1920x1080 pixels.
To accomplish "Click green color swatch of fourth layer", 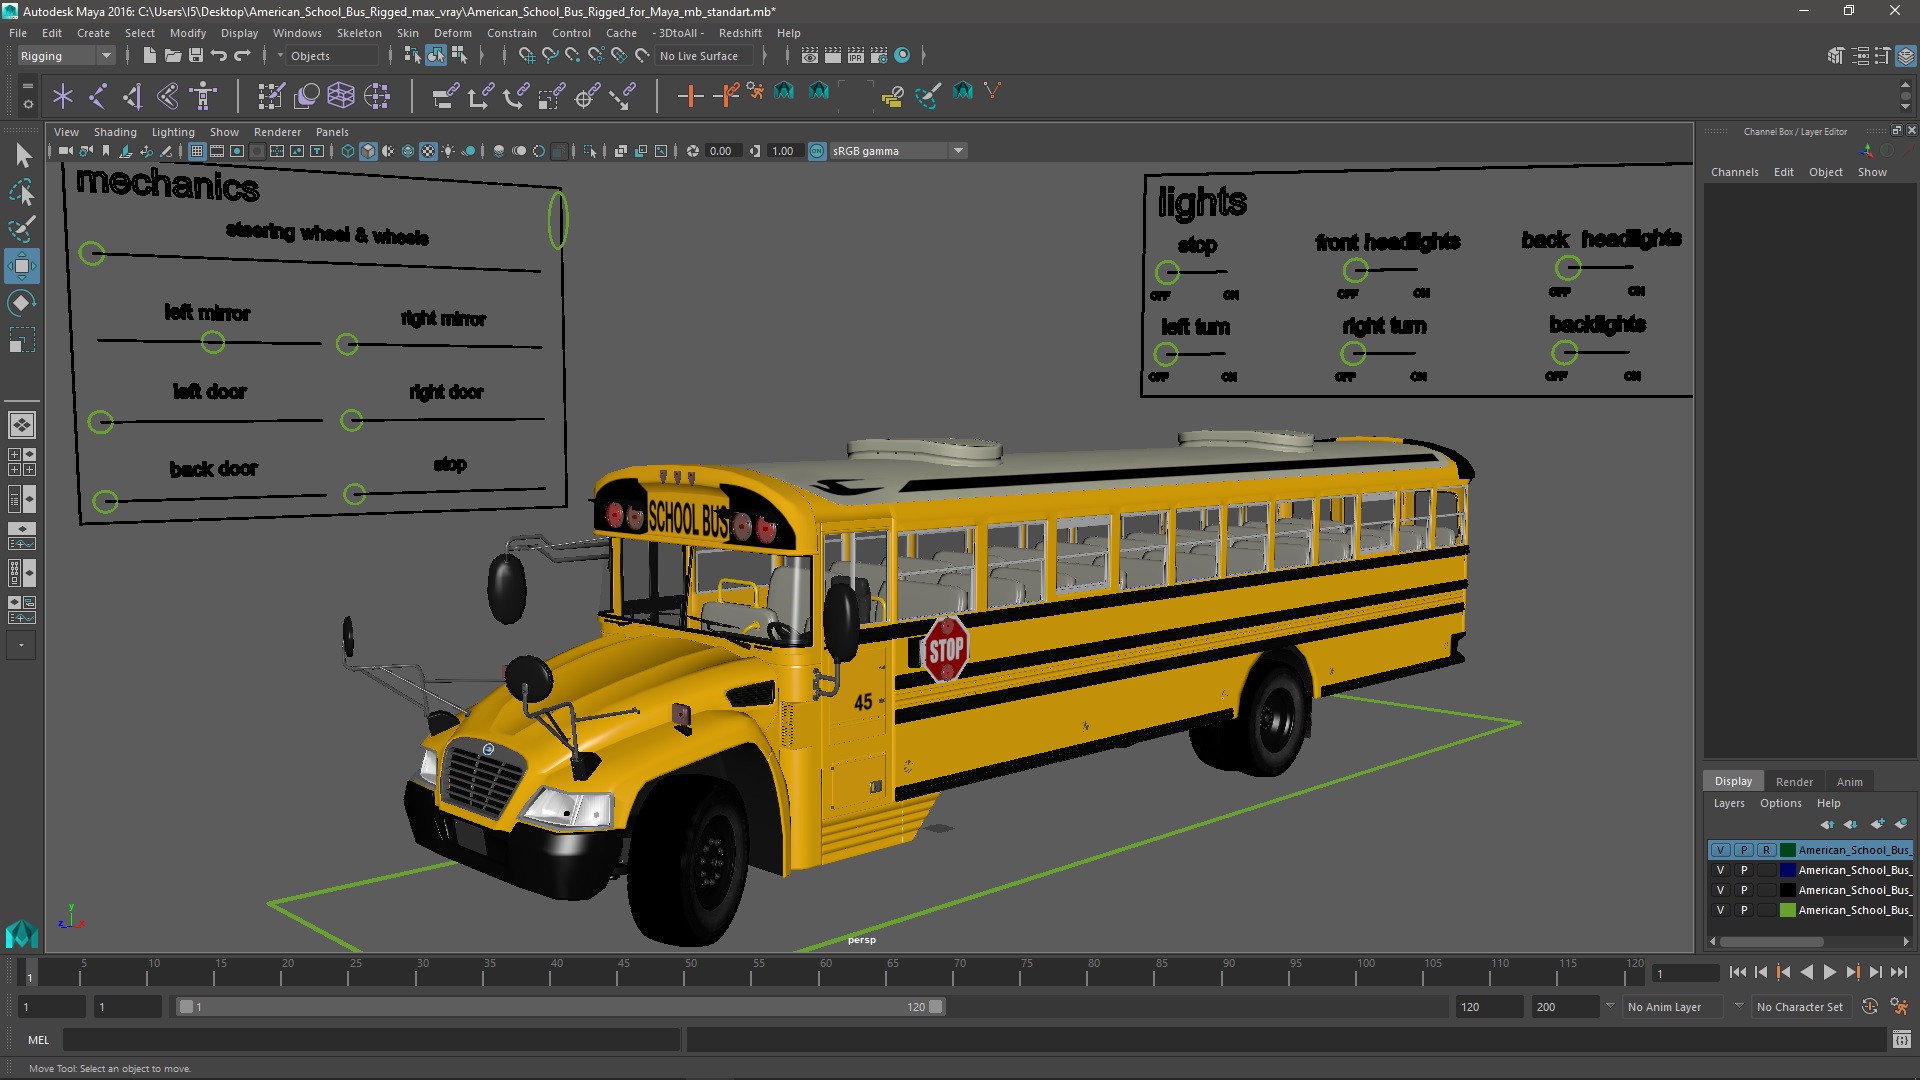I will (1787, 910).
